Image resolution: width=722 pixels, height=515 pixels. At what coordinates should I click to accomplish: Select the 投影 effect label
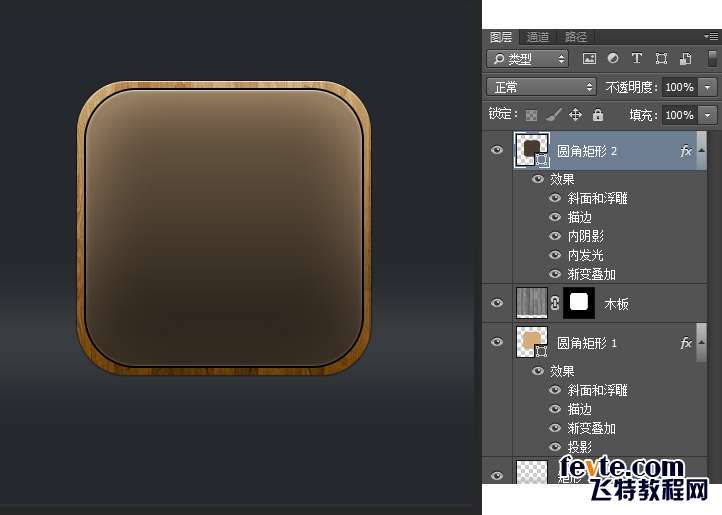tap(579, 447)
